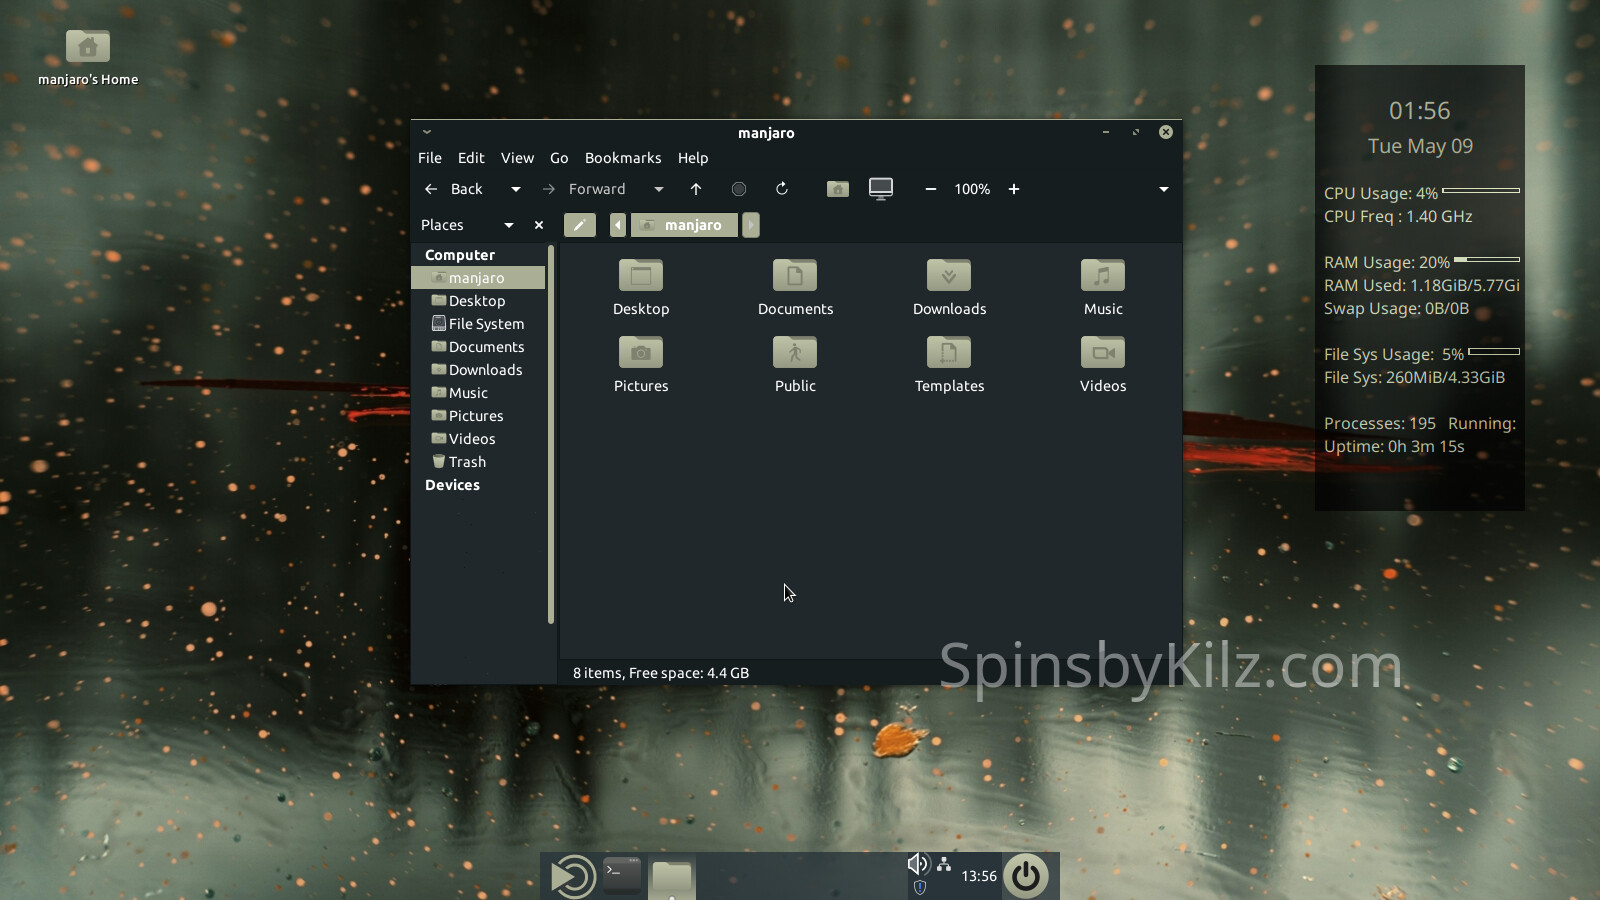Expand the Back history dropdown arrow
Screen dimensions: 1600x900
516,189
